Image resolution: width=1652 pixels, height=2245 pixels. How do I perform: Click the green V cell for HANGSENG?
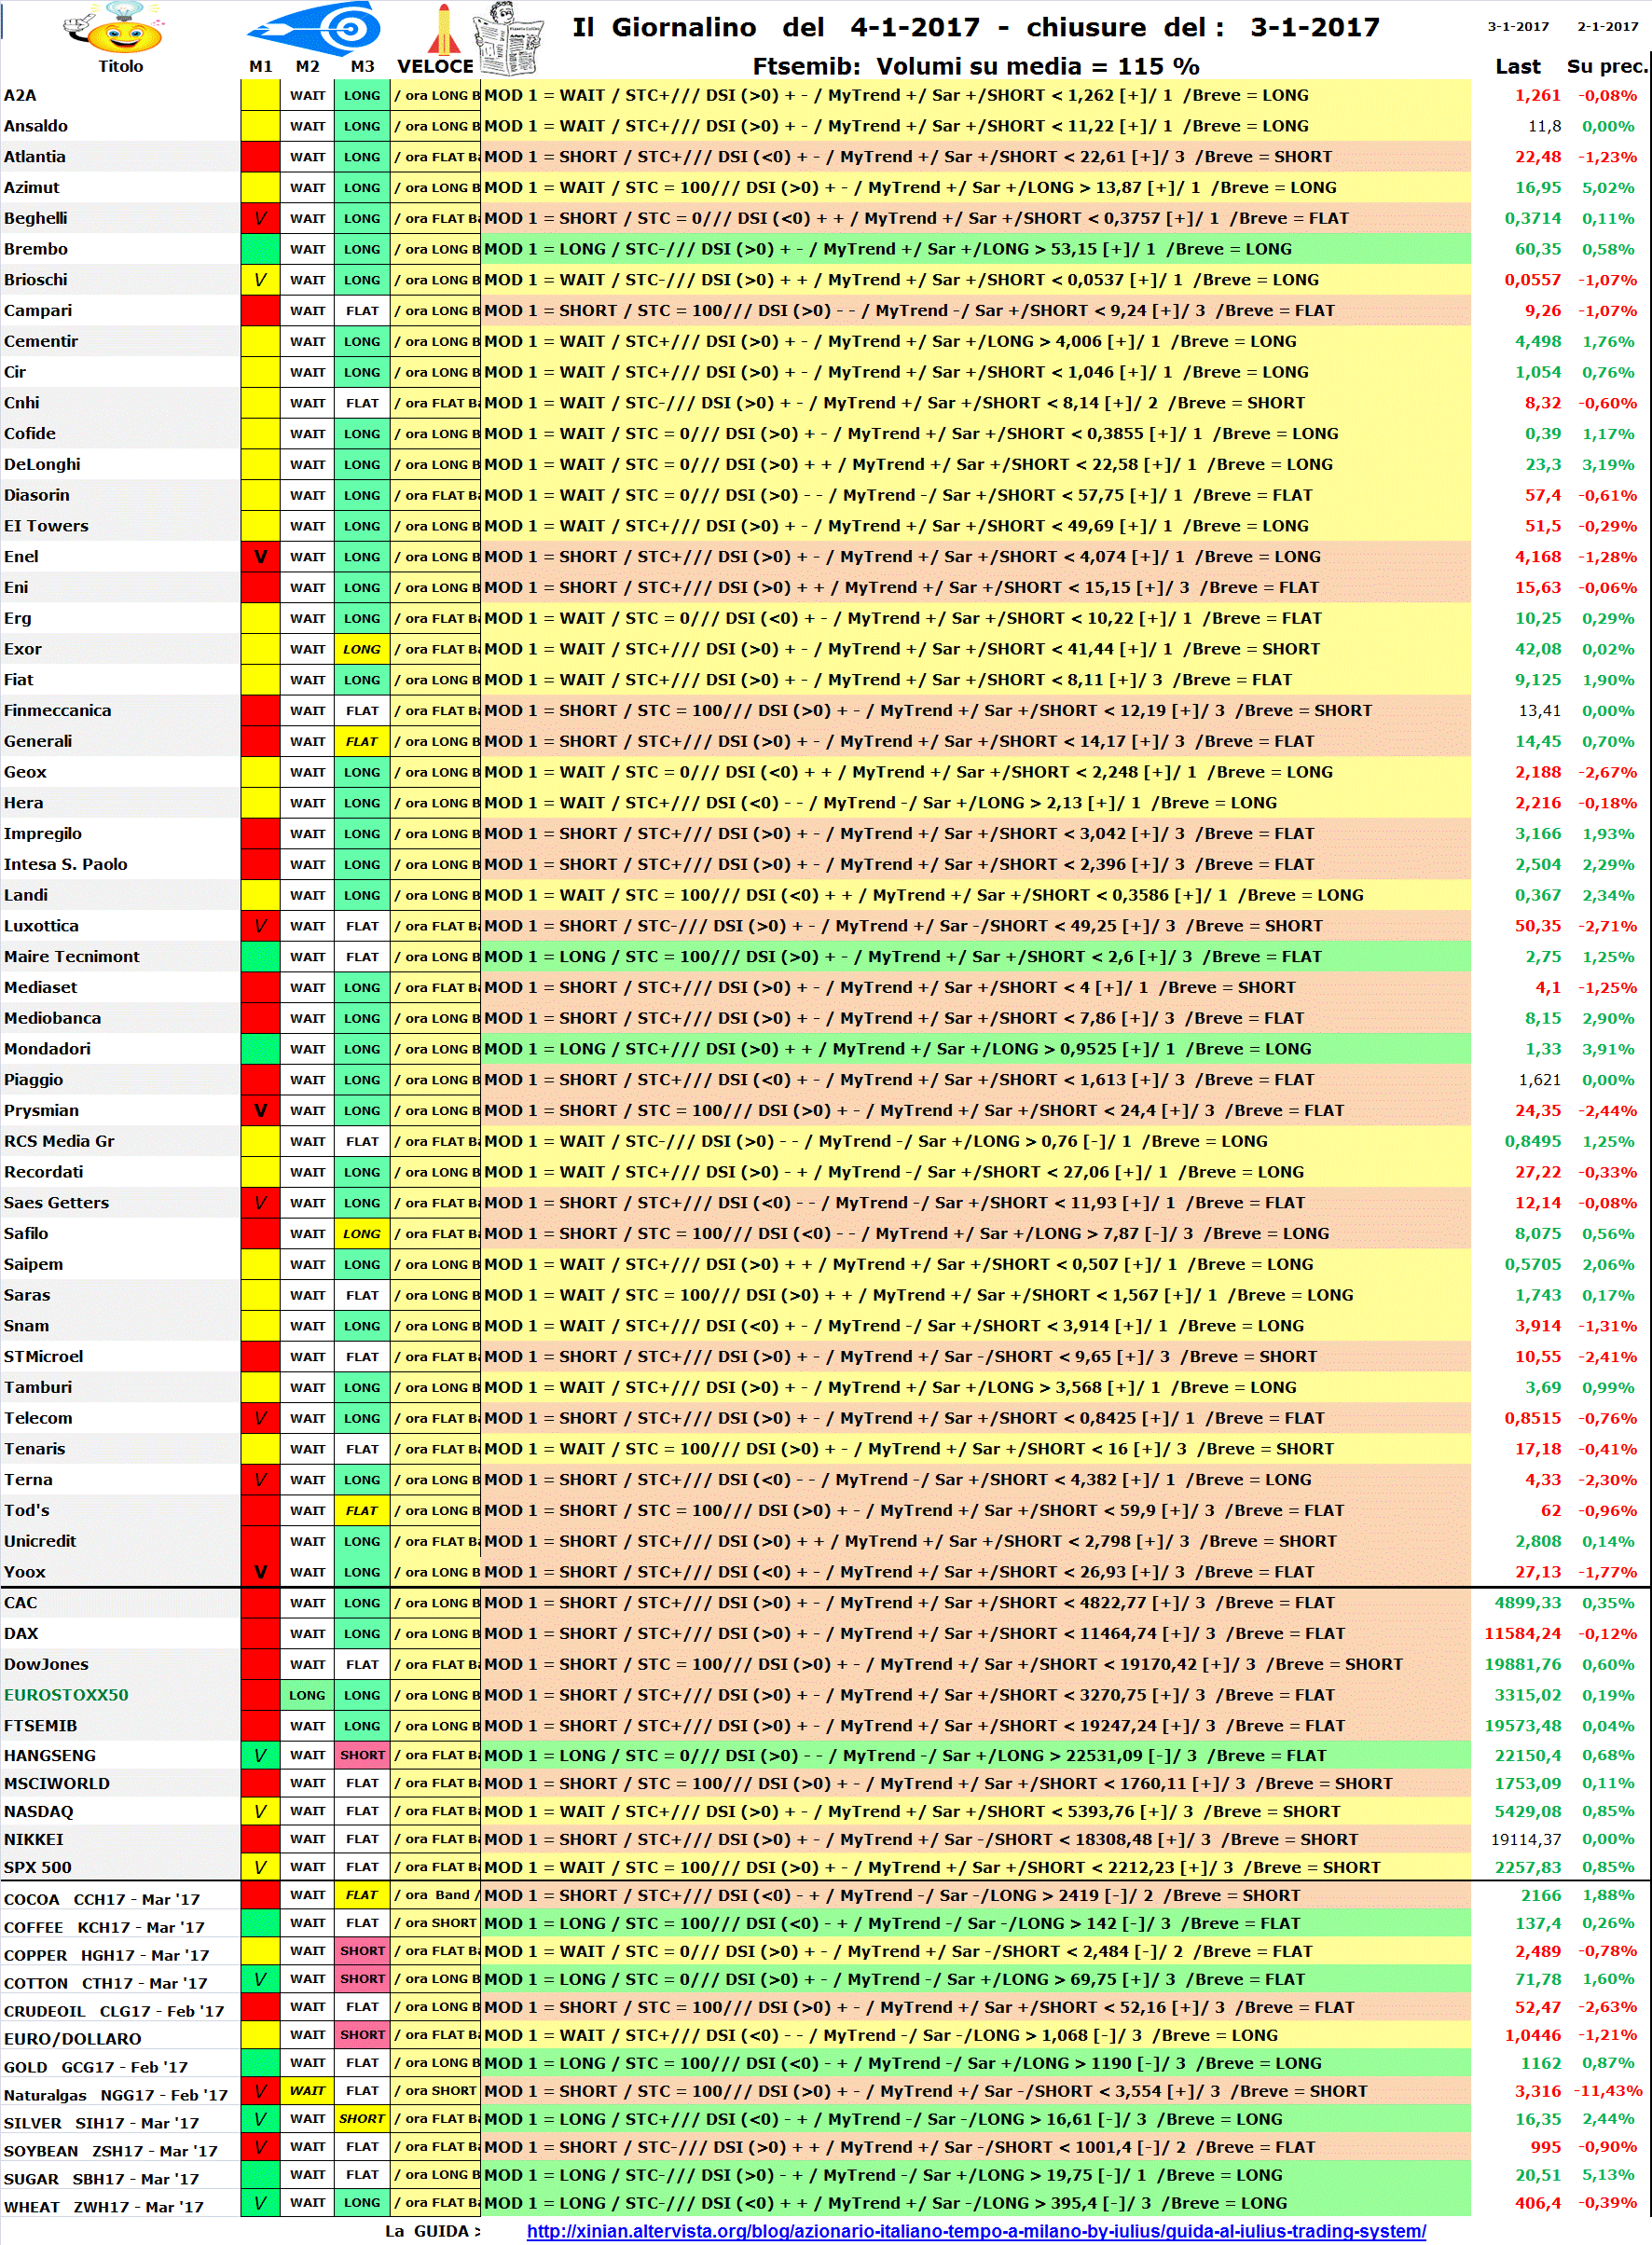(260, 1755)
